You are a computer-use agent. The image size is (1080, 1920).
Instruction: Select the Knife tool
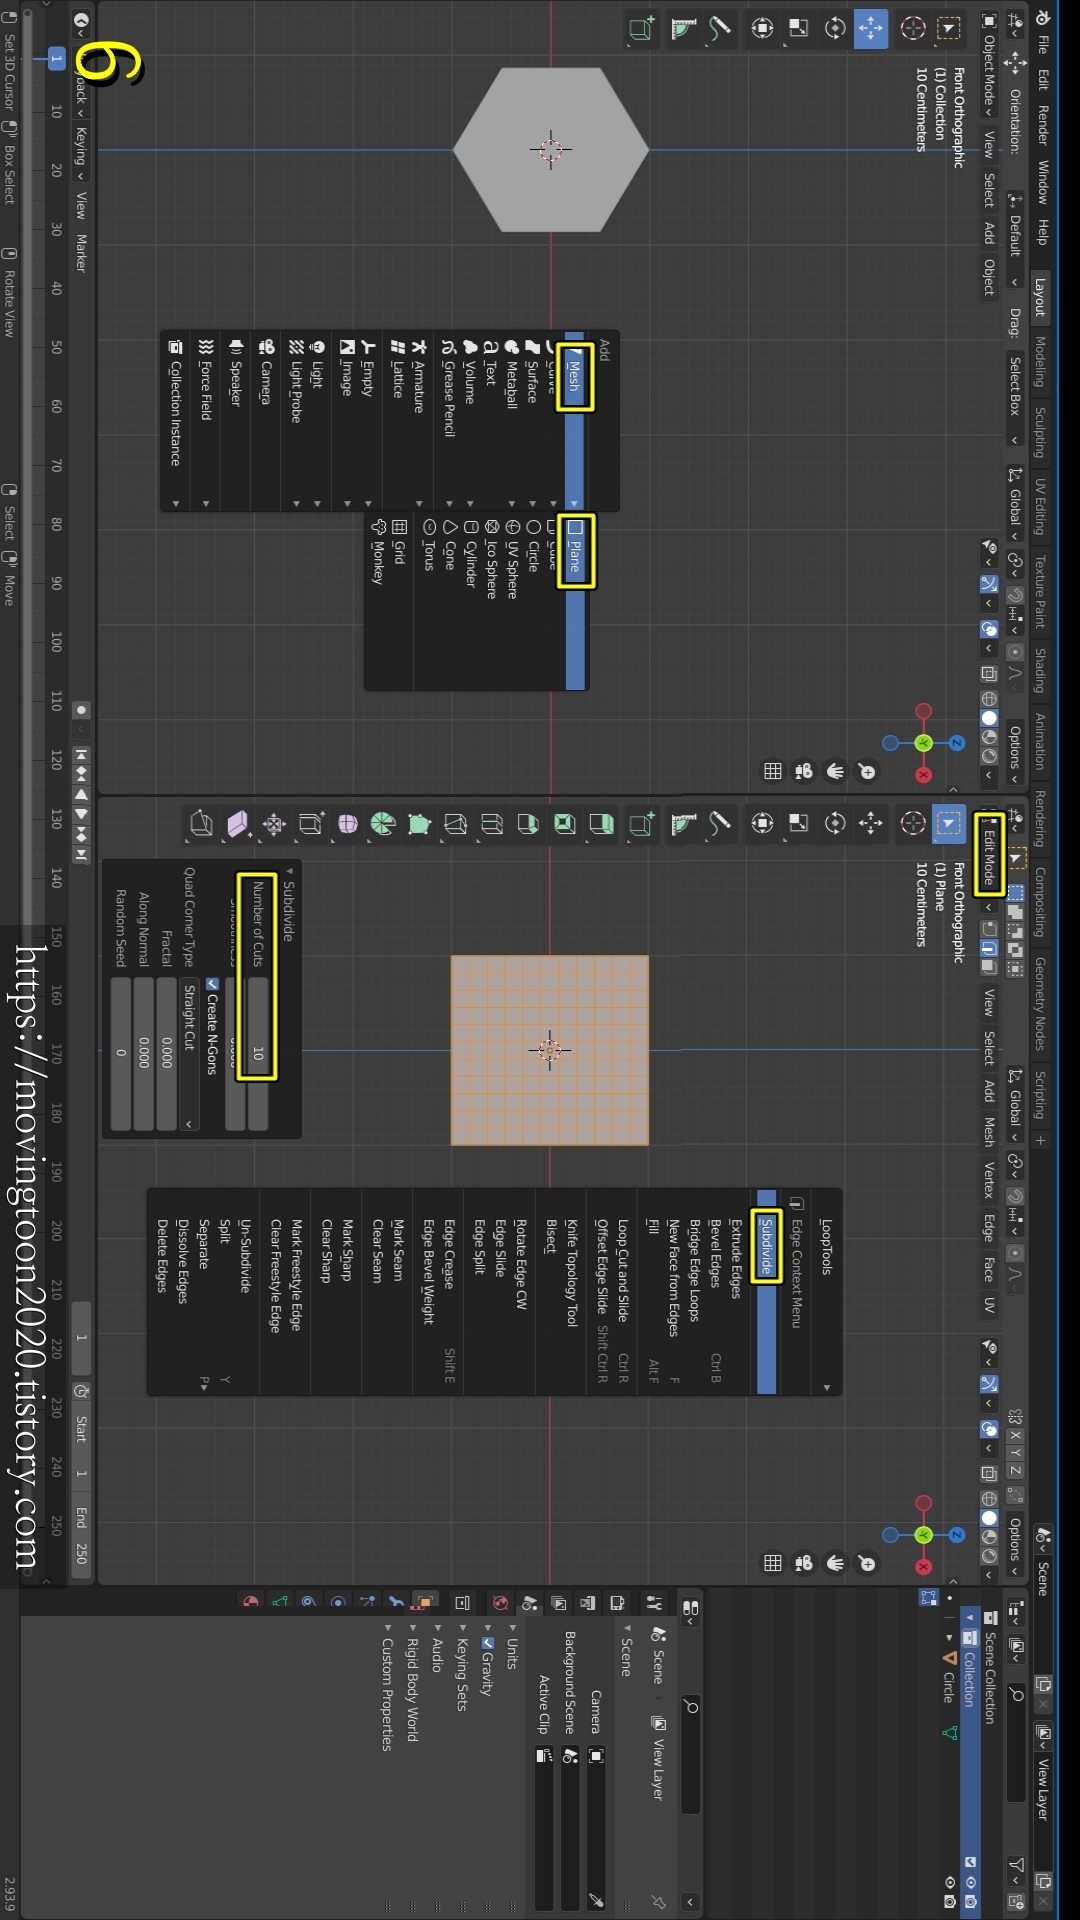coord(455,823)
